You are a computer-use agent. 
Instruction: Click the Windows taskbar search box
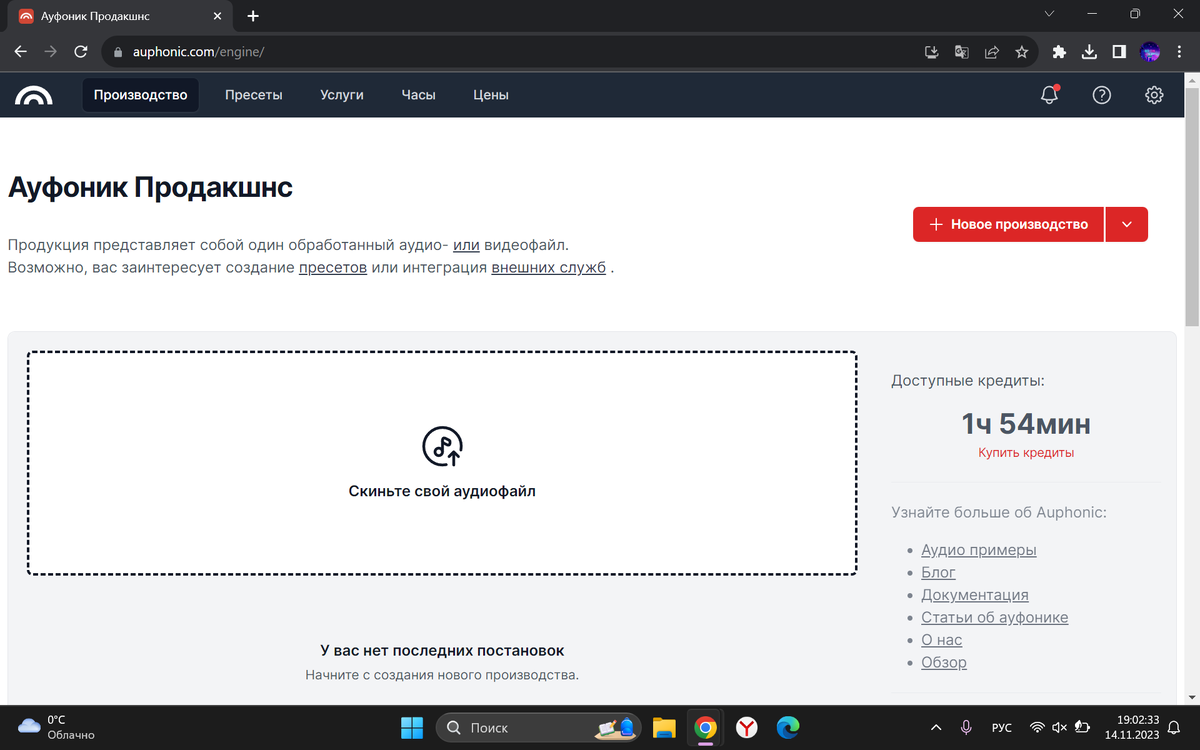tap(539, 728)
